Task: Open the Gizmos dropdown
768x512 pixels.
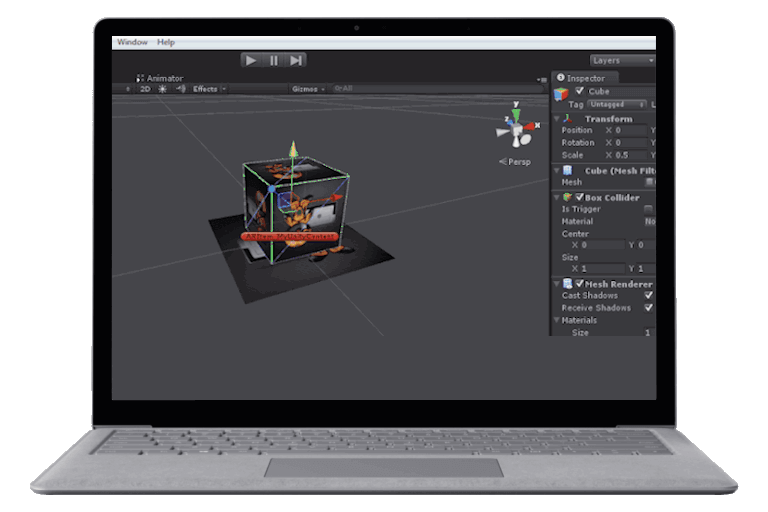Action: (x=308, y=89)
